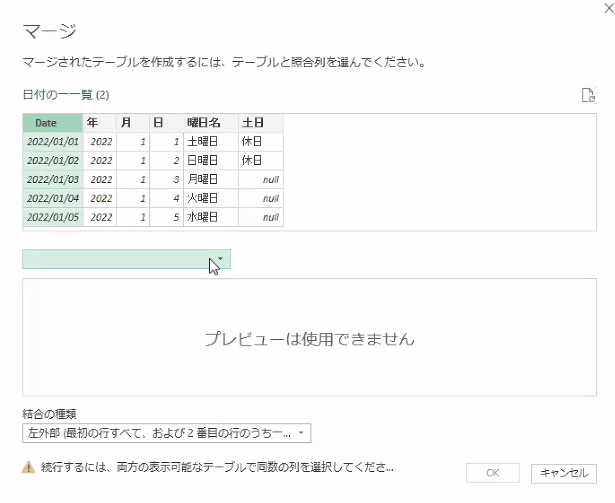This screenshot has height=503, width=615.
Task: Click the 2022/01/02 date cell
Action: pyautogui.click(x=53, y=160)
